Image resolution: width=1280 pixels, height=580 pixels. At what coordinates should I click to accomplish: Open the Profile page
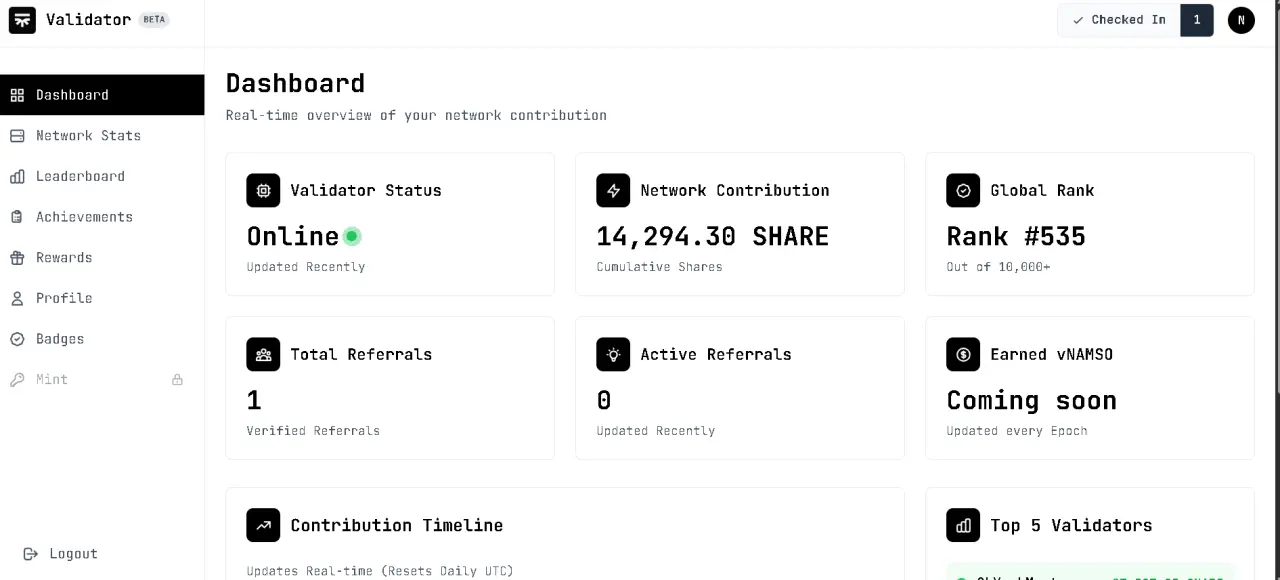click(102, 298)
